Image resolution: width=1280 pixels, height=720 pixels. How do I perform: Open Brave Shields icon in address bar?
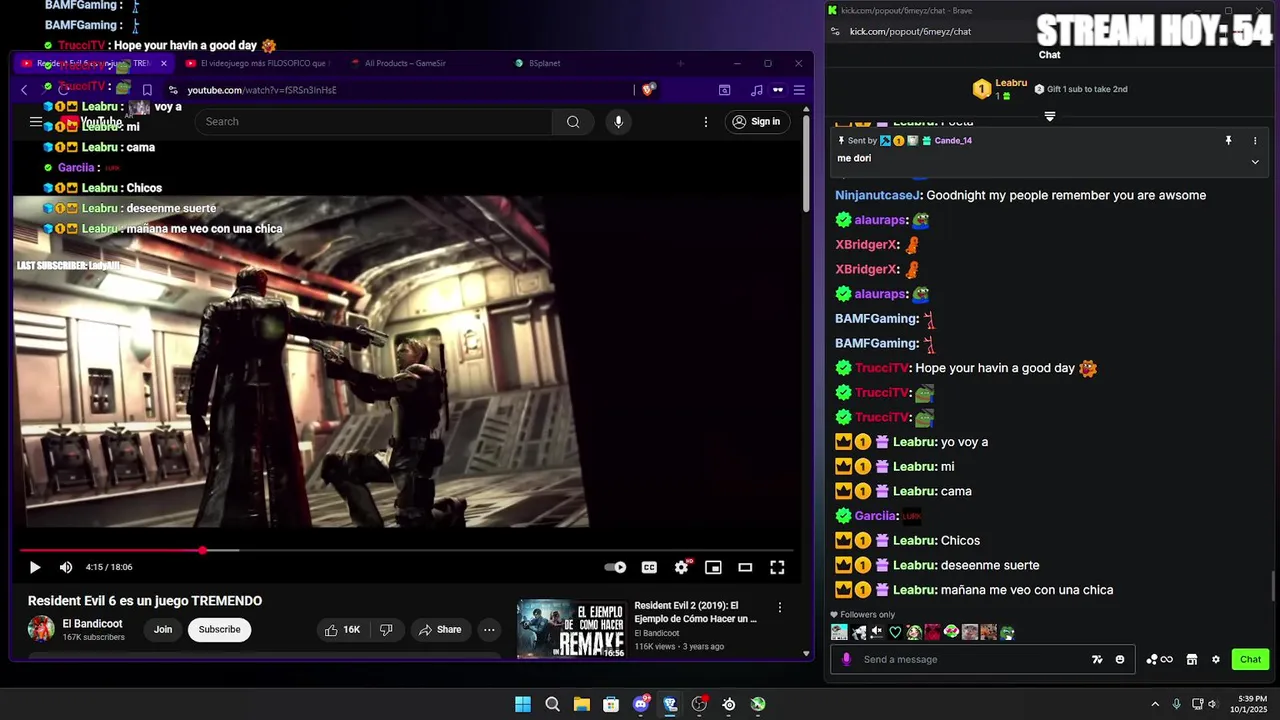tap(648, 90)
